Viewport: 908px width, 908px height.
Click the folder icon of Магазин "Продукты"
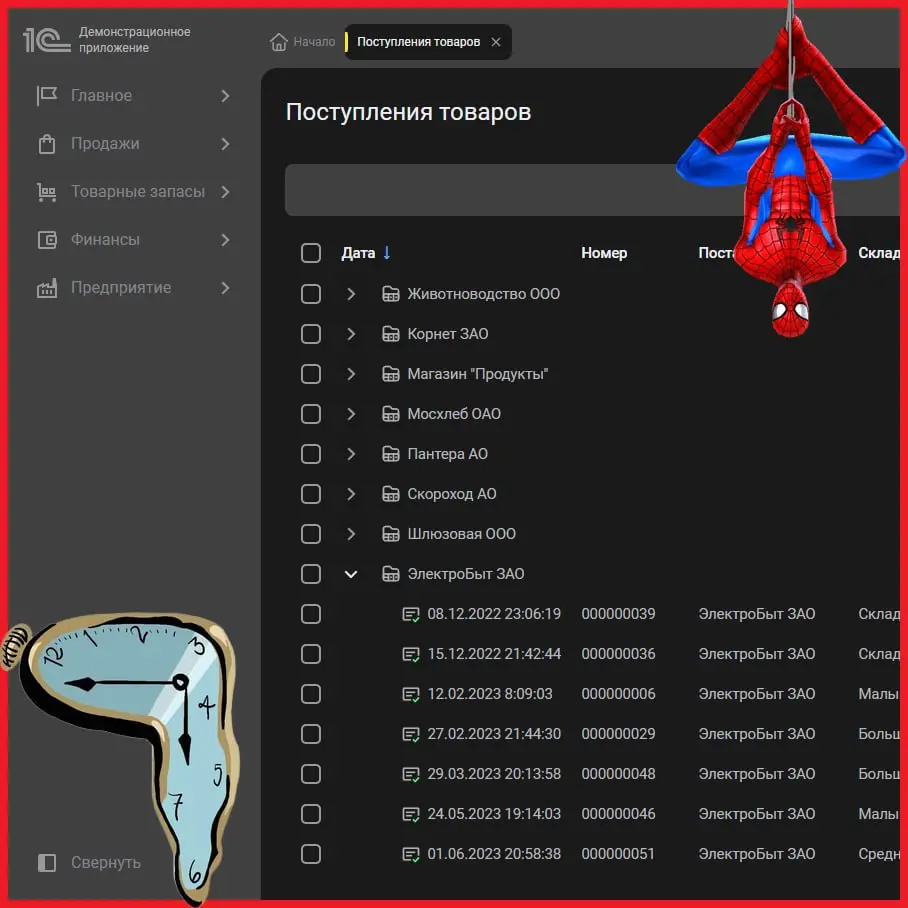[x=391, y=374]
